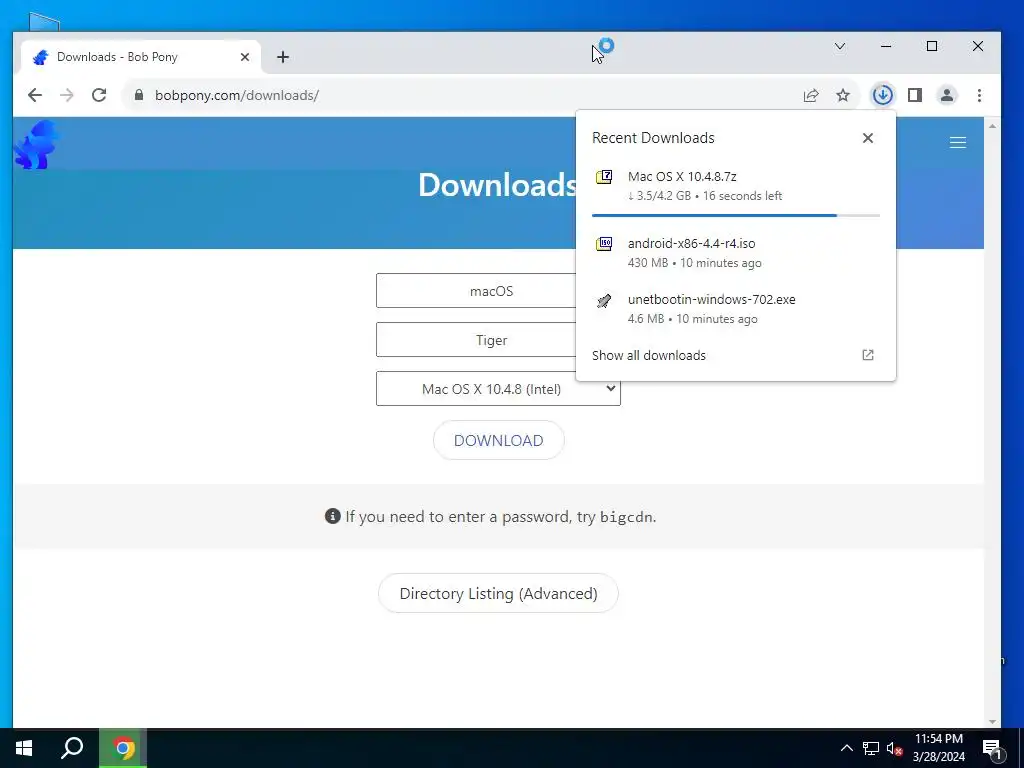This screenshot has width=1024, height=768.
Task: Click Show all downloads link
Action: tap(648, 355)
